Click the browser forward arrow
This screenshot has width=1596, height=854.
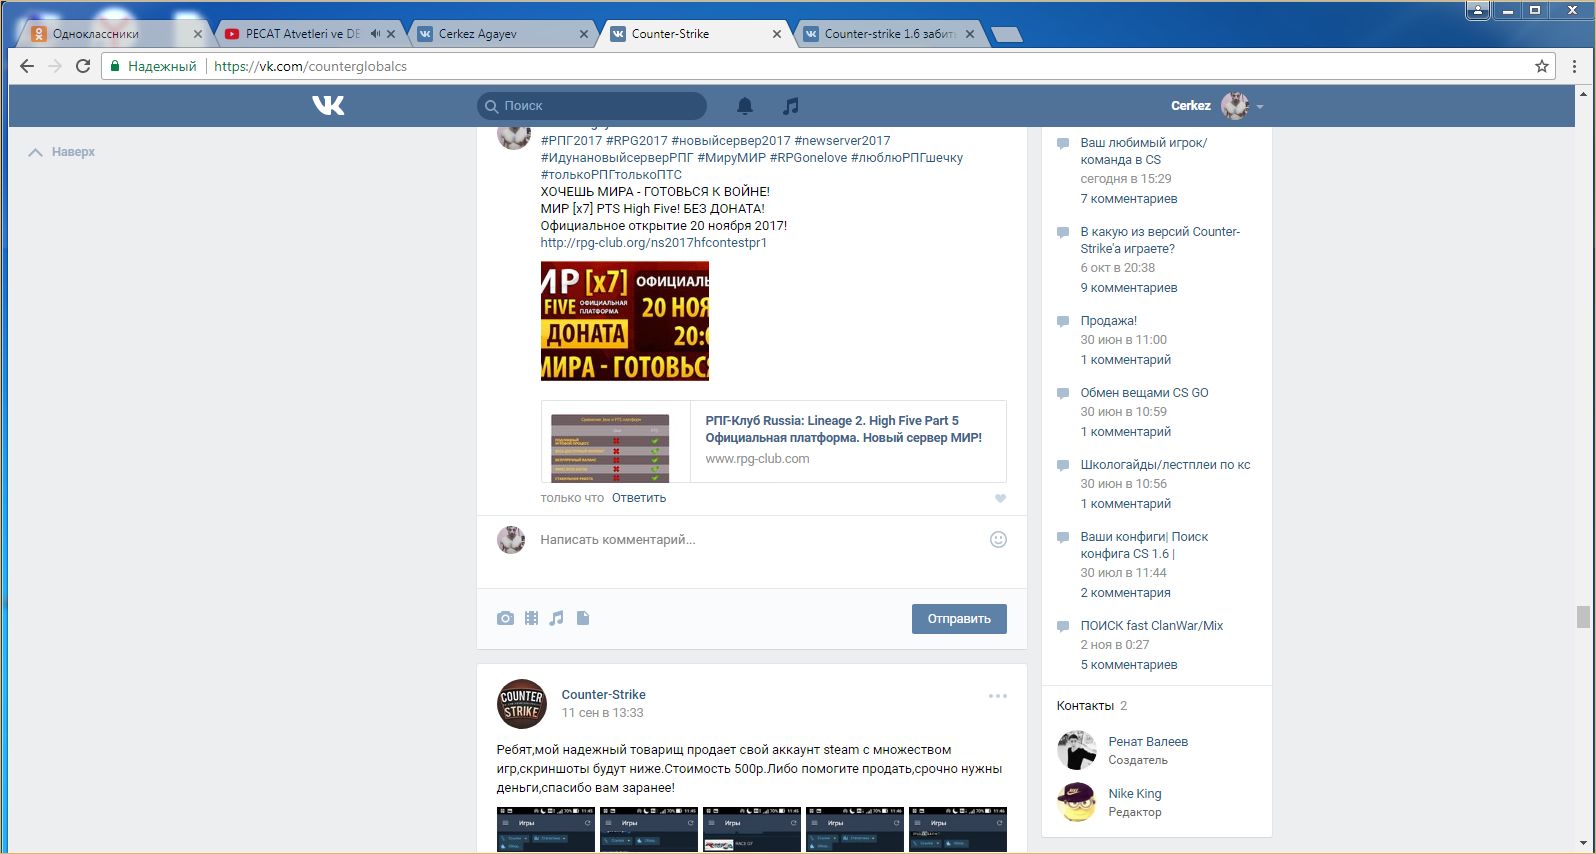tap(55, 66)
